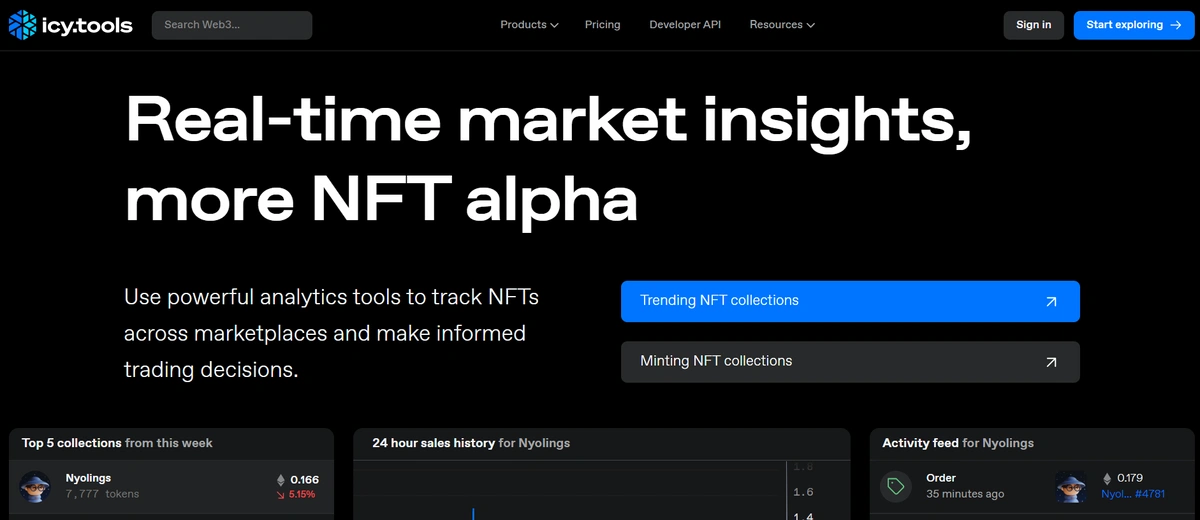Click the icy.tools snowflake logo
The image size is (1200, 520).
coord(21,25)
